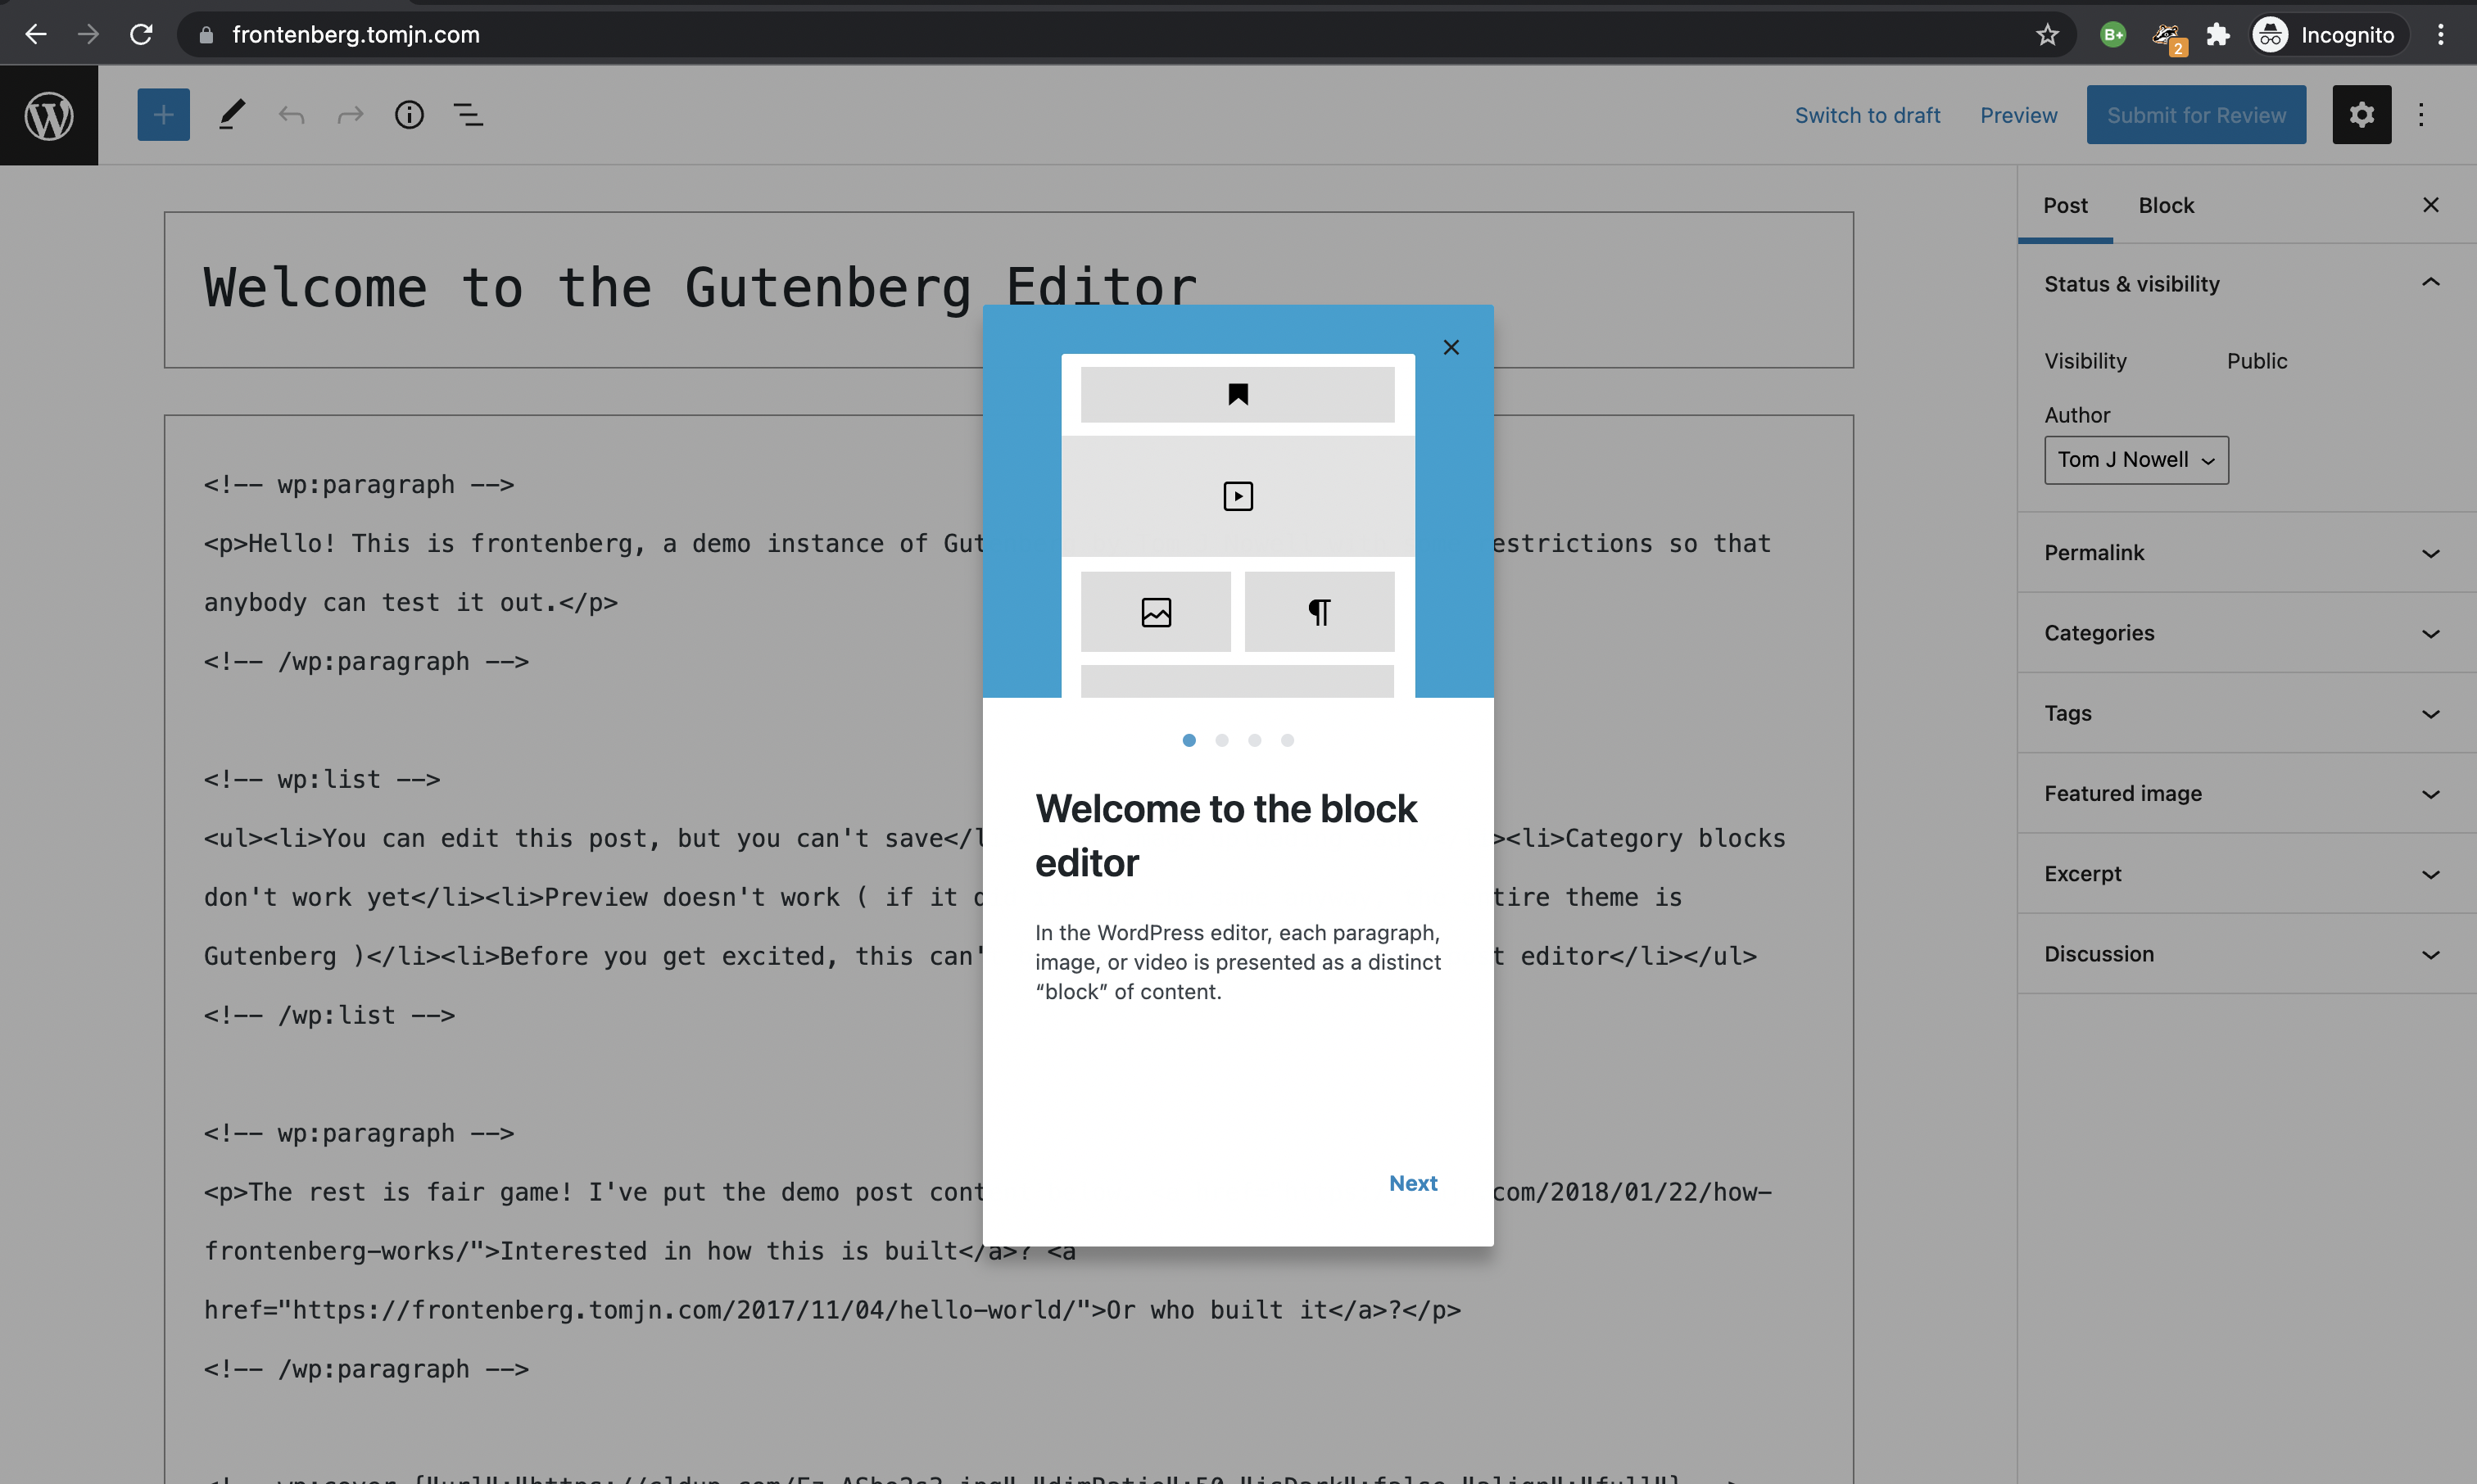Click the undo arrow icon
2477x1484 pixels.
(x=291, y=115)
